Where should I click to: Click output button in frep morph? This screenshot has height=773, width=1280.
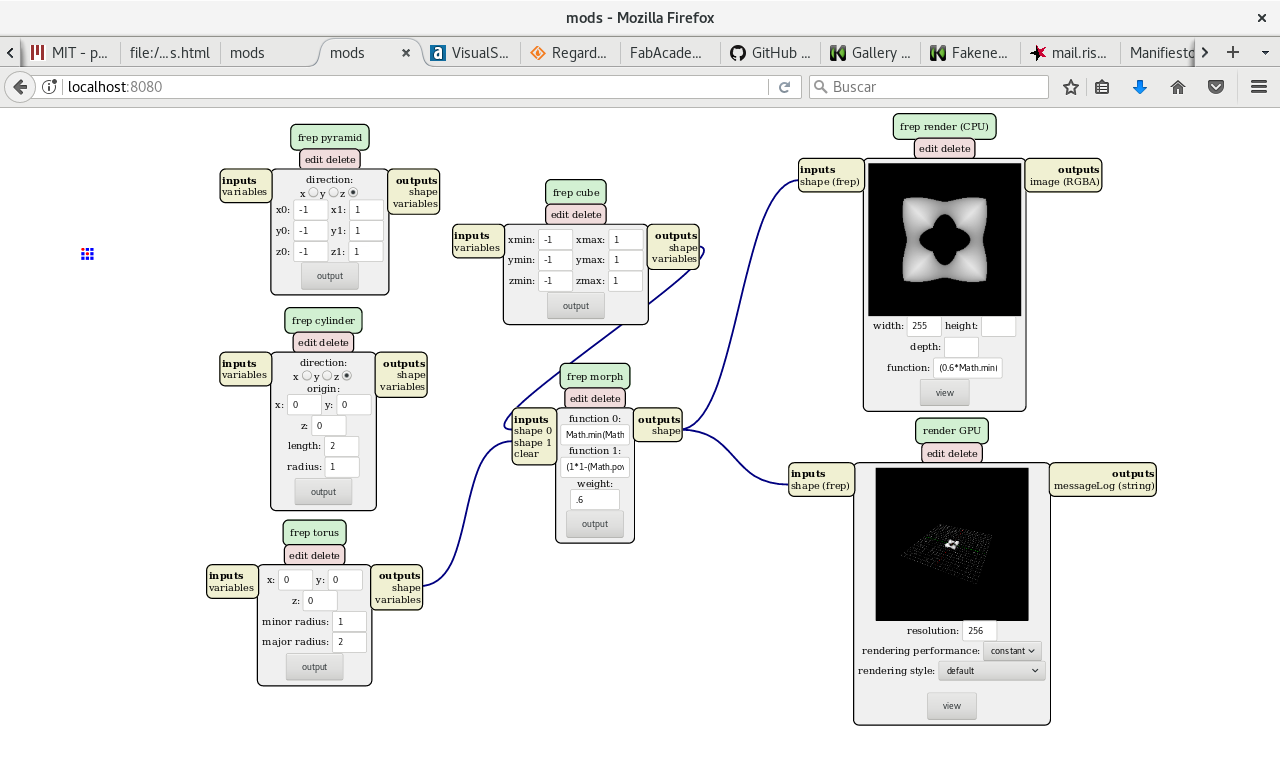[595, 524]
